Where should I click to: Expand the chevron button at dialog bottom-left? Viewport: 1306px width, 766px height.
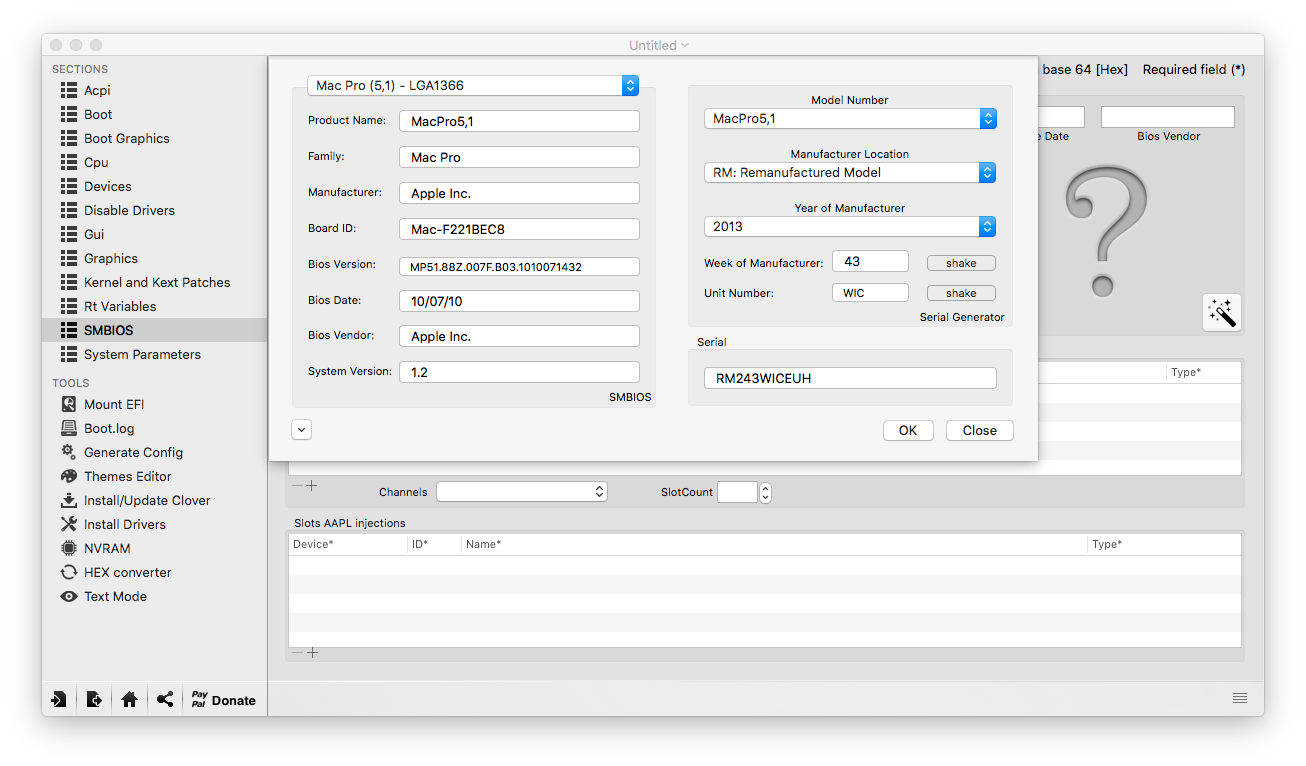click(x=302, y=430)
